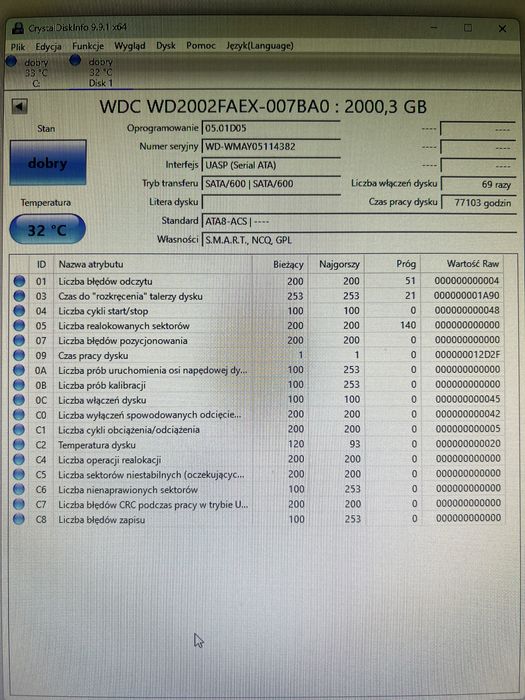Click the ID column header
Image resolution: width=525 pixels, height=700 pixels.
[x=41, y=264]
